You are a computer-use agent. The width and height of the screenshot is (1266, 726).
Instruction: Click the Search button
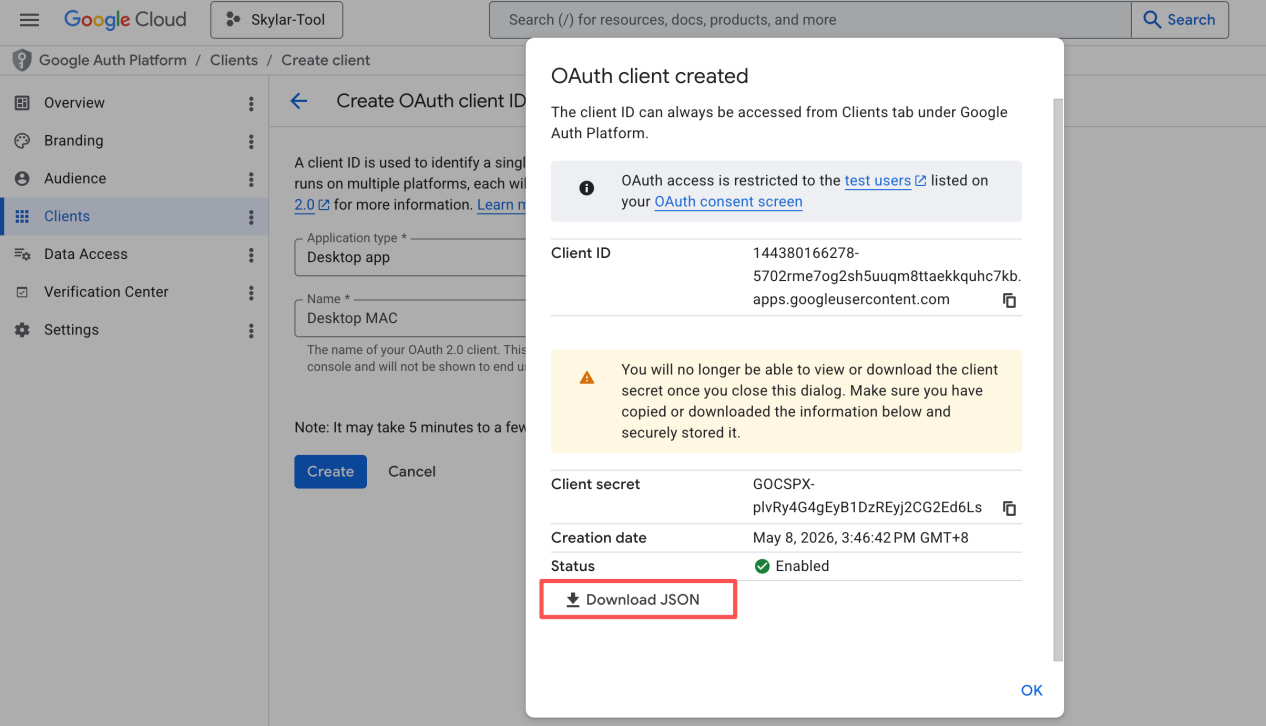click(x=1180, y=19)
